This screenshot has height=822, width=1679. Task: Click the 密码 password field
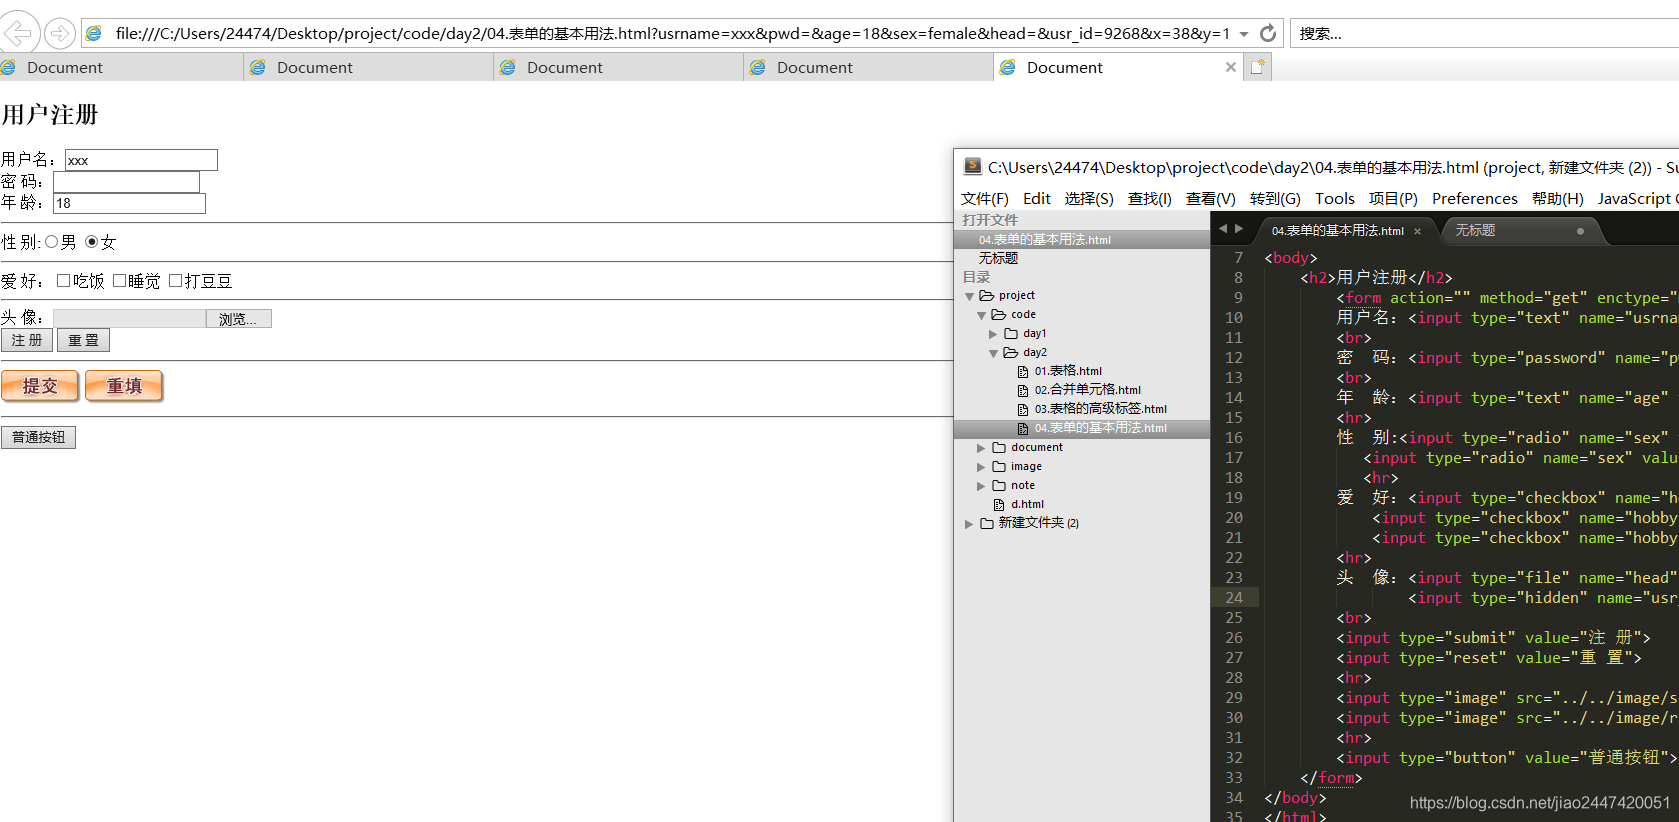pos(126,182)
